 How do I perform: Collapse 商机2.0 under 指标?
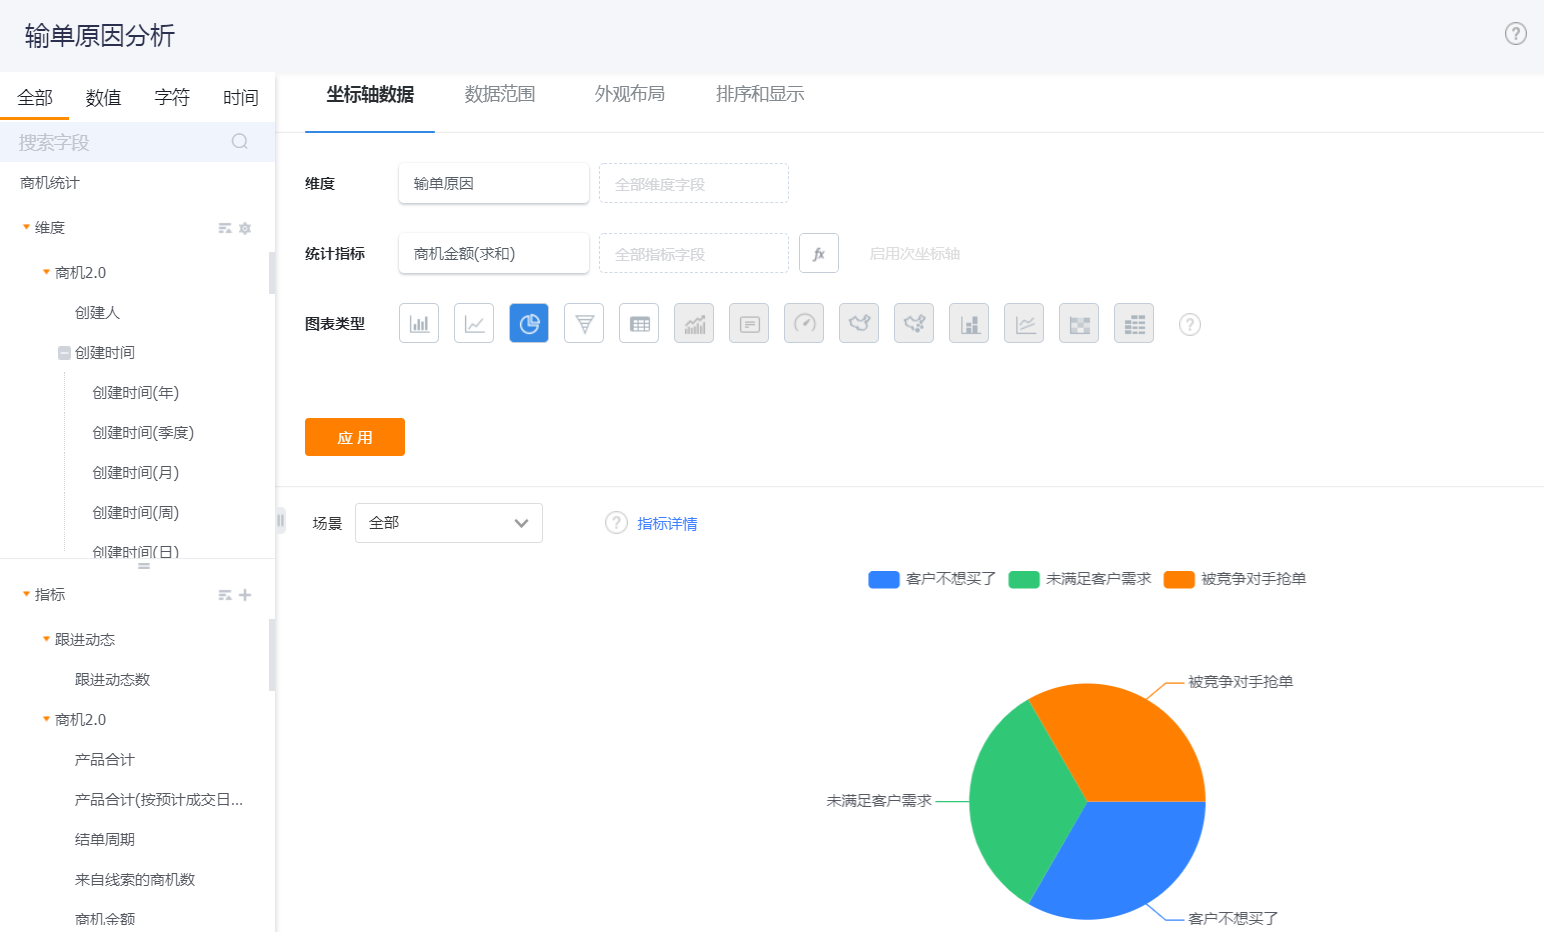click(46, 719)
